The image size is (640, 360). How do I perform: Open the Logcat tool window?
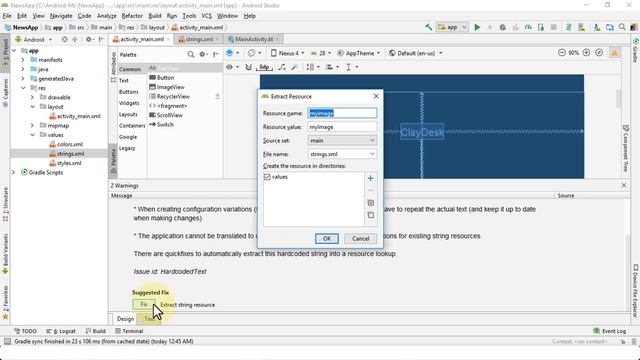point(61,331)
